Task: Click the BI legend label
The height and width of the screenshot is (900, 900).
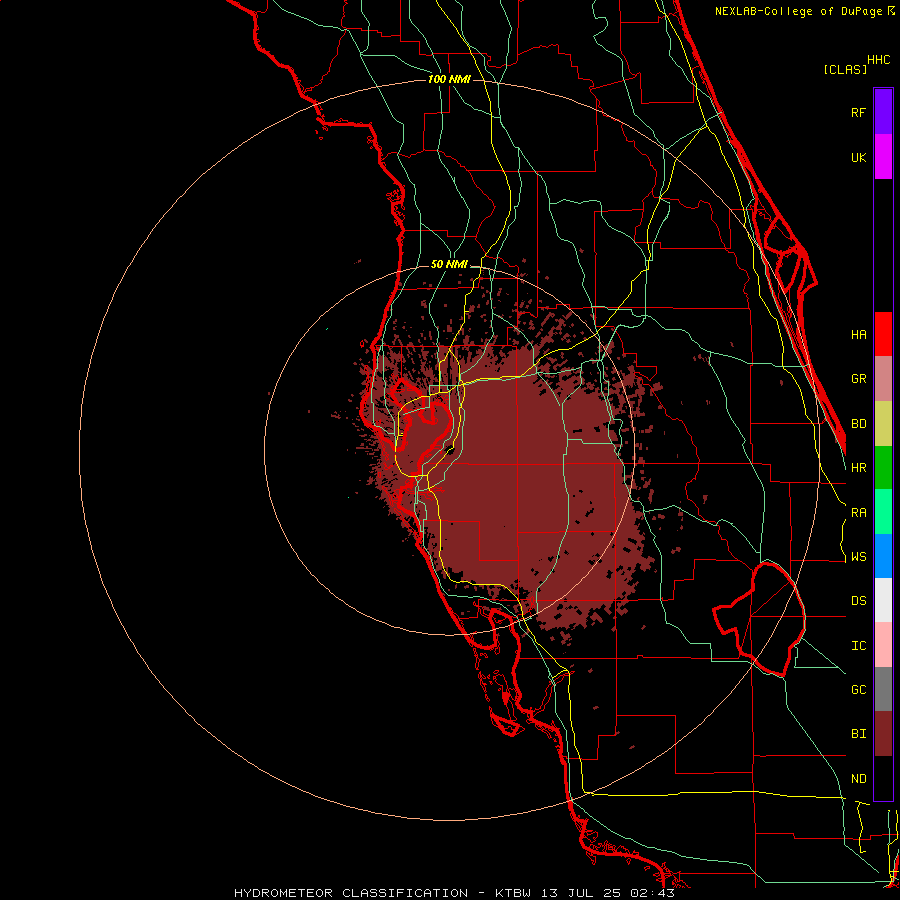Action: pyautogui.click(x=859, y=734)
